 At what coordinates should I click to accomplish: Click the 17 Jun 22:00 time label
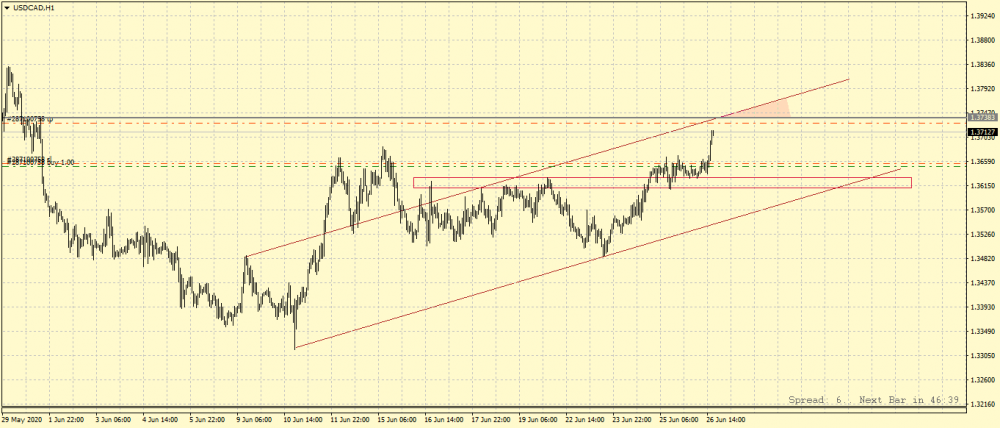[x=492, y=420]
